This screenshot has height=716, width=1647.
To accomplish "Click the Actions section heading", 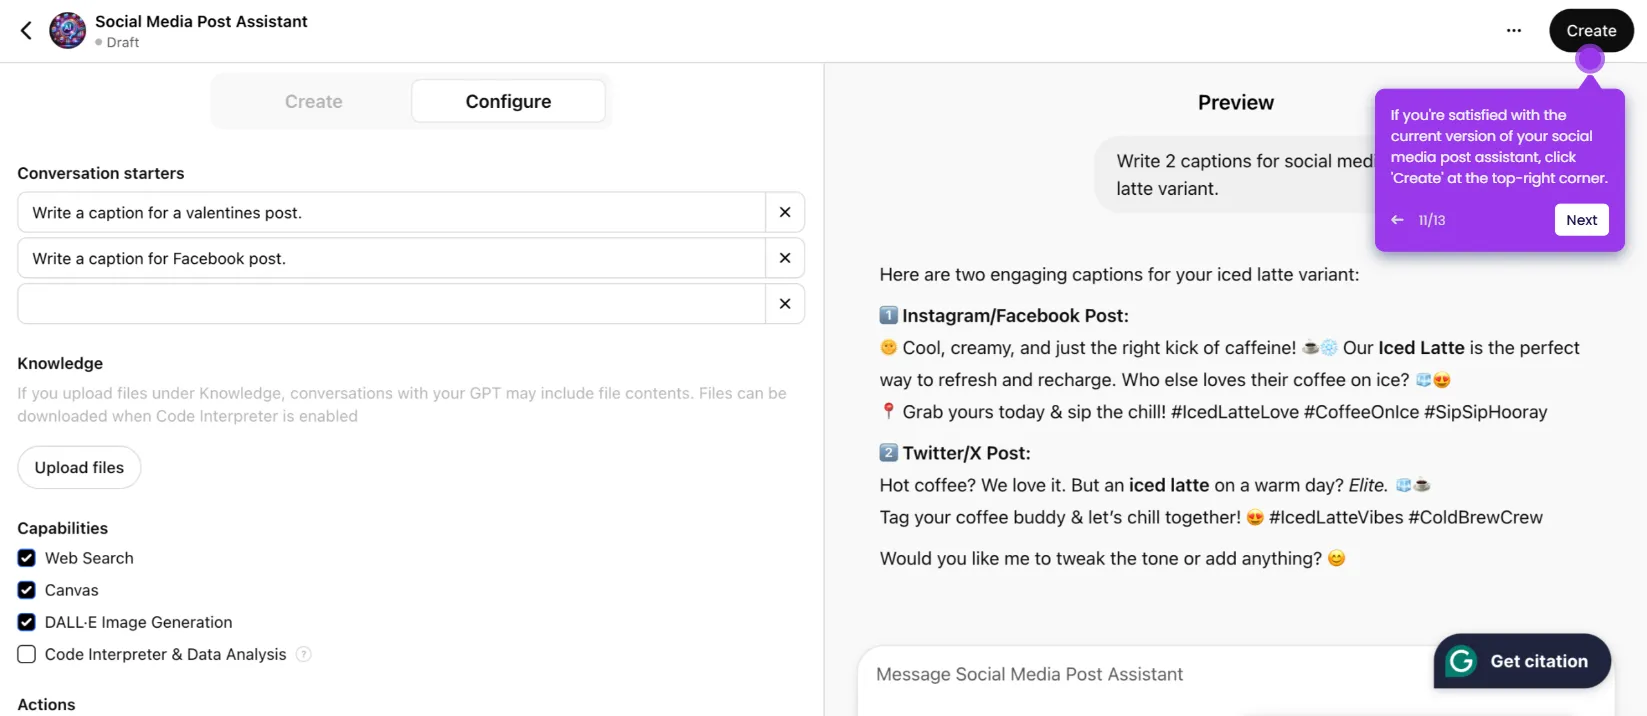I will click(x=46, y=704).
